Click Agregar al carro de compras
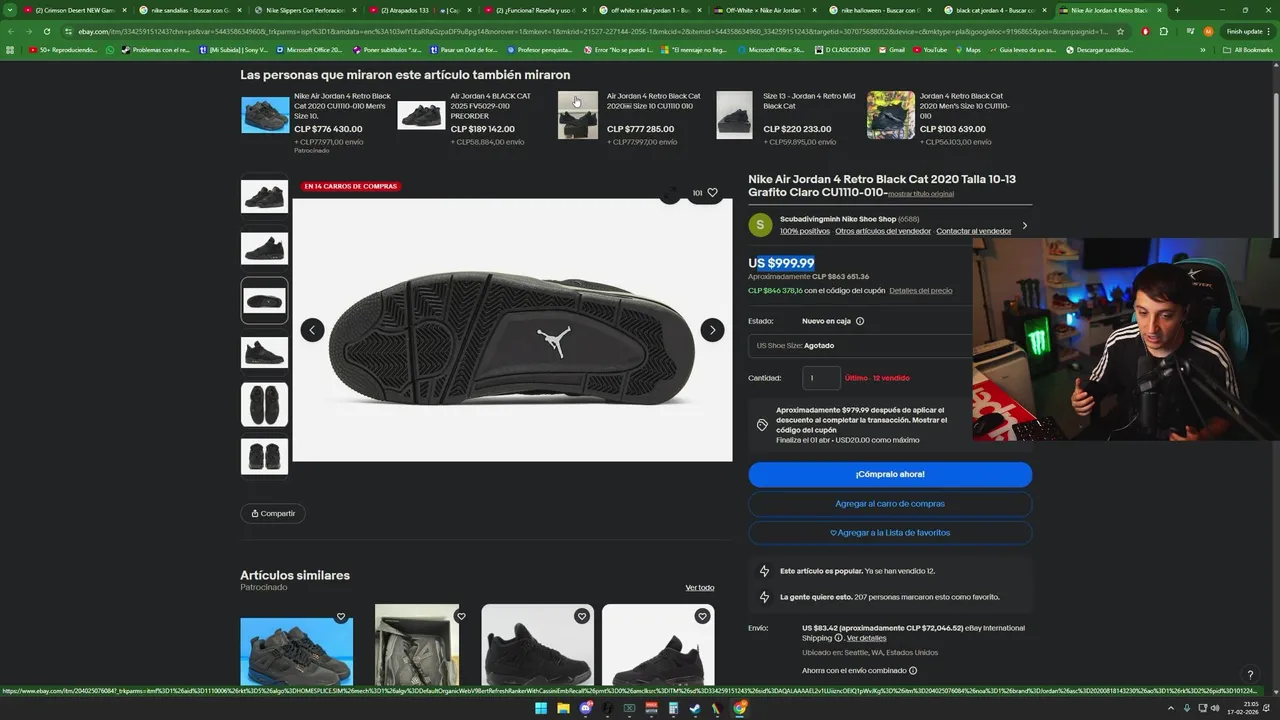Image resolution: width=1280 pixels, height=720 pixels. coord(890,503)
